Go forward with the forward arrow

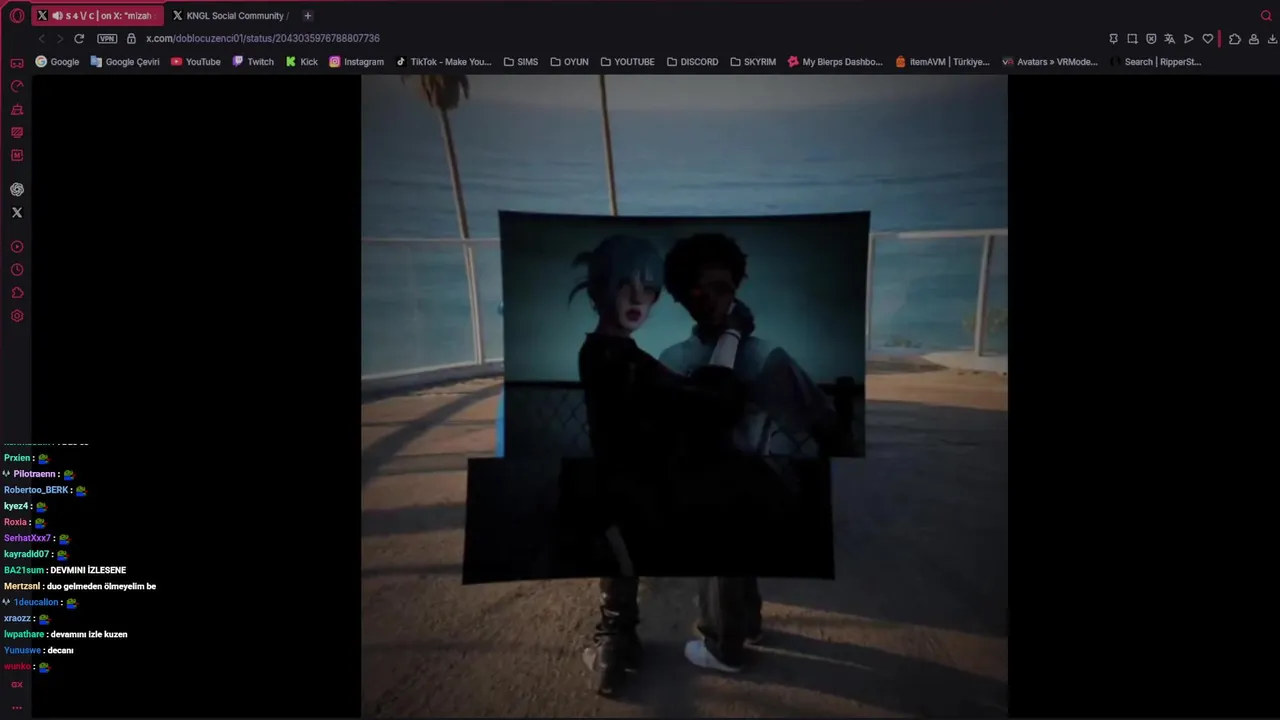pyautogui.click(x=60, y=38)
